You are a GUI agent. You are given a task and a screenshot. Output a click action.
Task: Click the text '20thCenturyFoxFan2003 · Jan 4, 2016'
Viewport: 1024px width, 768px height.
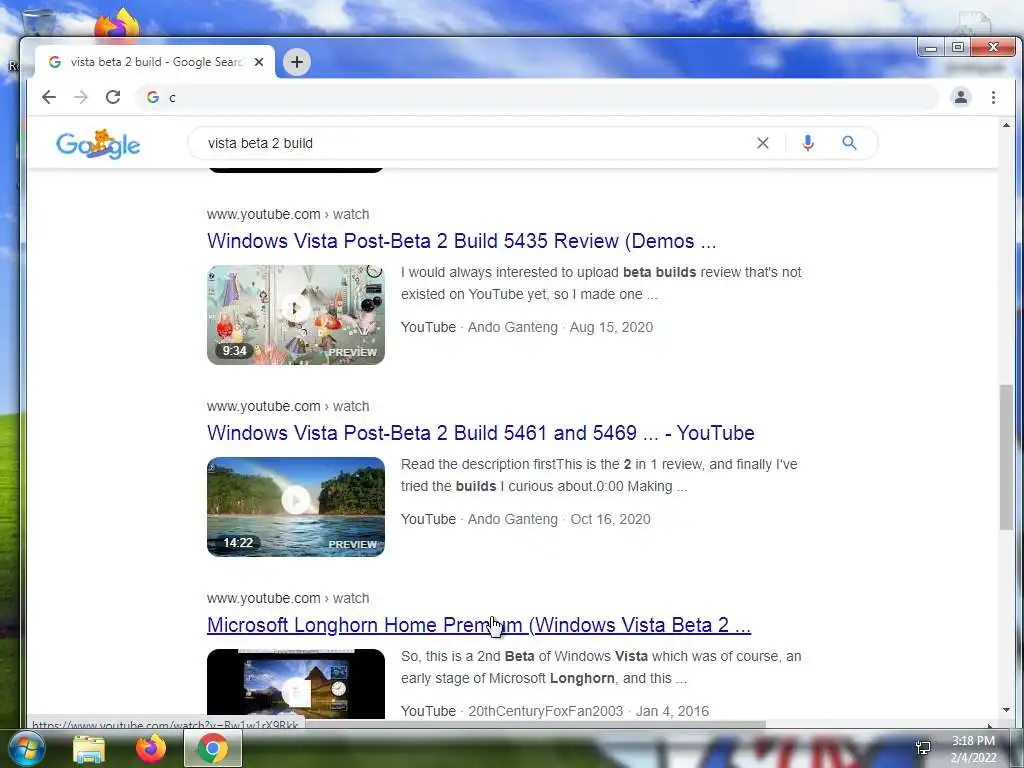[588, 711]
